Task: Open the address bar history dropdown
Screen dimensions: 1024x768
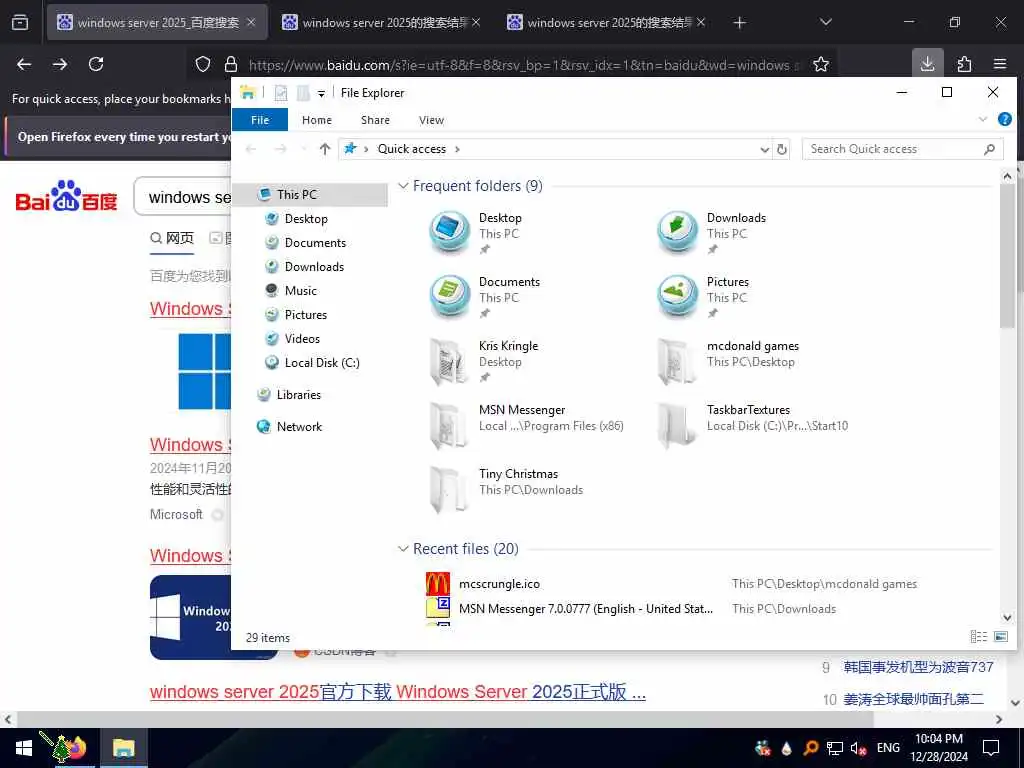Action: (x=765, y=150)
